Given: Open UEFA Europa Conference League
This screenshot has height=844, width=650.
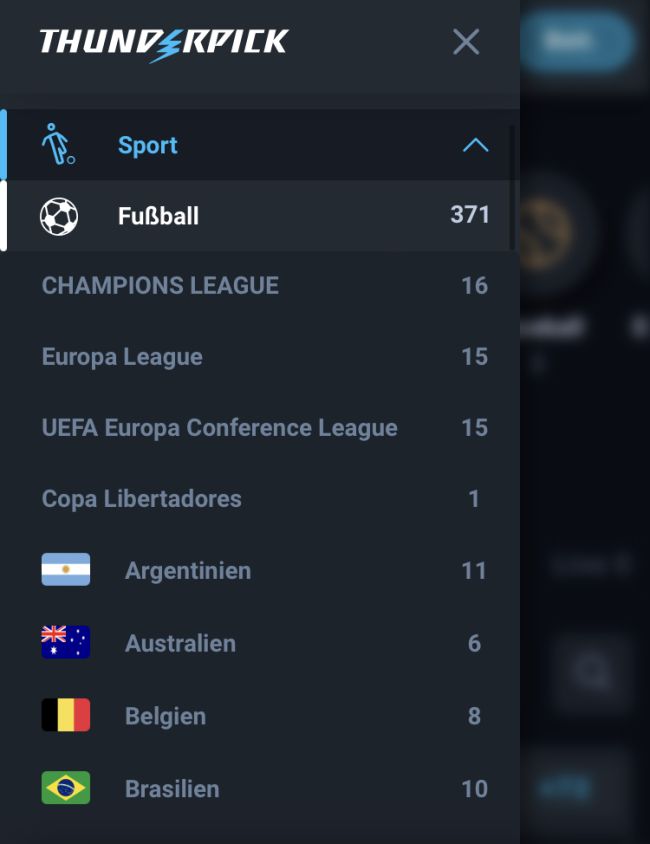Looking at the screenshot, I should (x=220, y=428).
